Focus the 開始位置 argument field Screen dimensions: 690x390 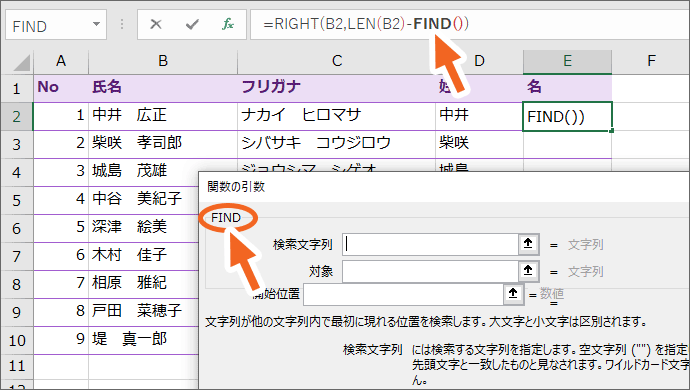click(403, 294)
